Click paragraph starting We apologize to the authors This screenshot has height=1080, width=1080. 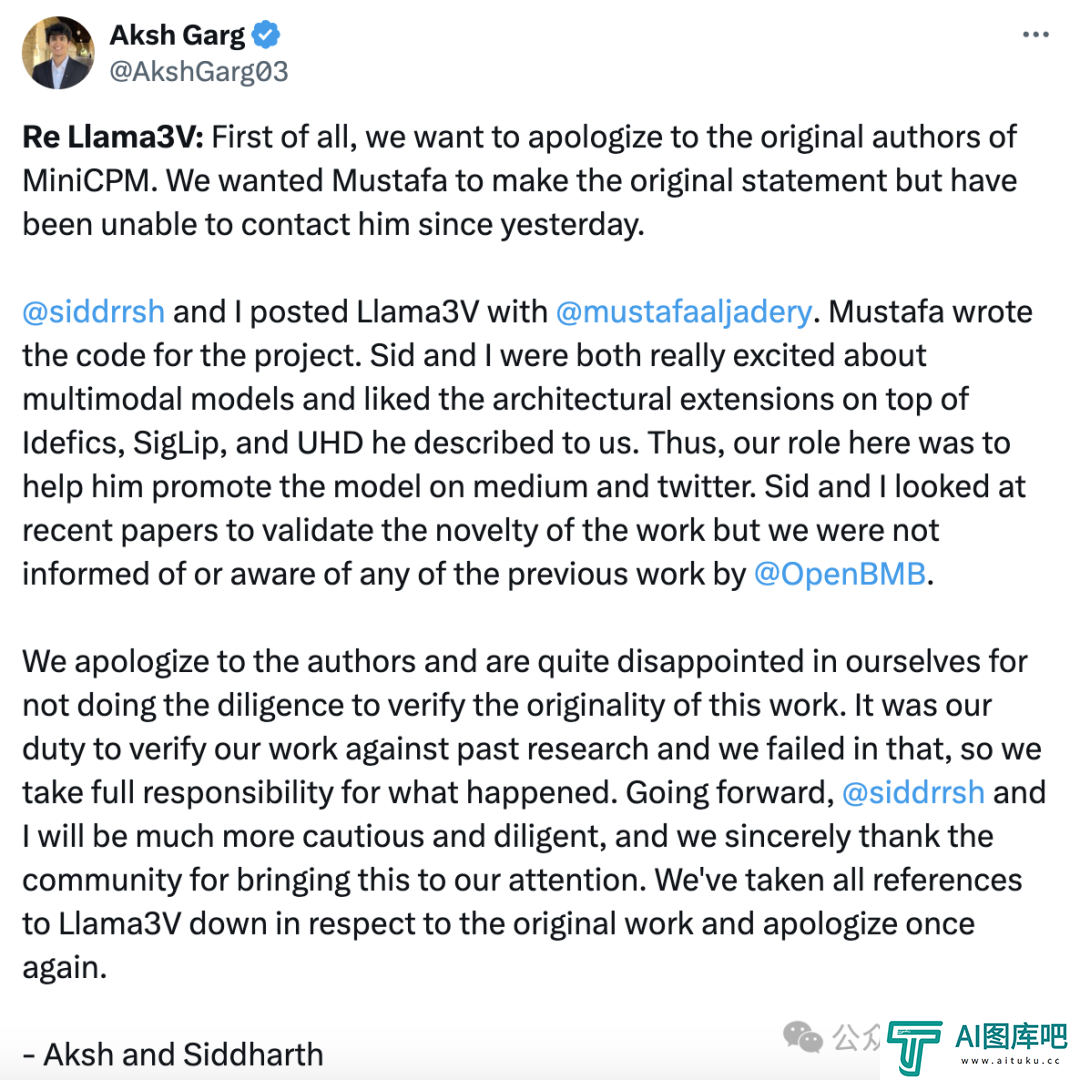pos(534,815)
